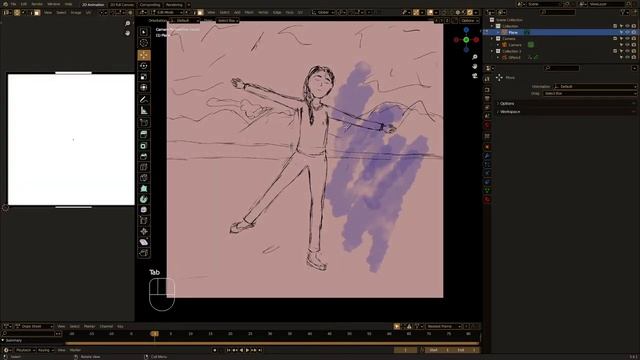Screen dimensions: 640x360
Task: Hide the GPencil object with its eye icon
Action: (x=627, y=58)
